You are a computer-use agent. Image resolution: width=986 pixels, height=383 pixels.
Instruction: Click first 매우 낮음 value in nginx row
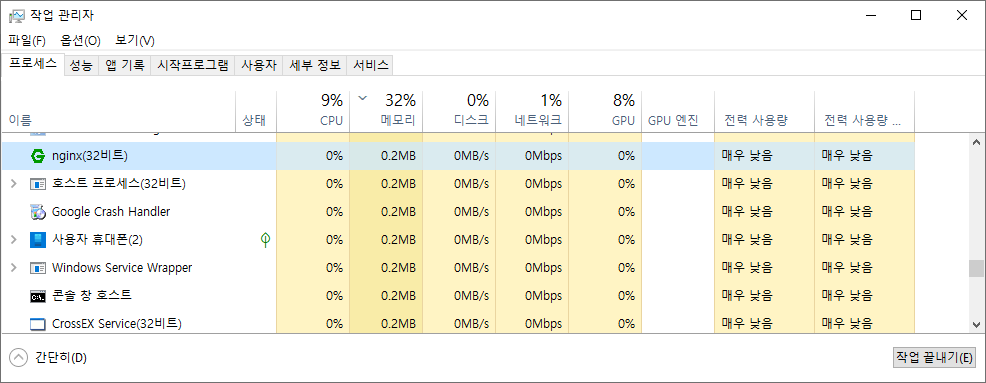(x=747, y=156)
